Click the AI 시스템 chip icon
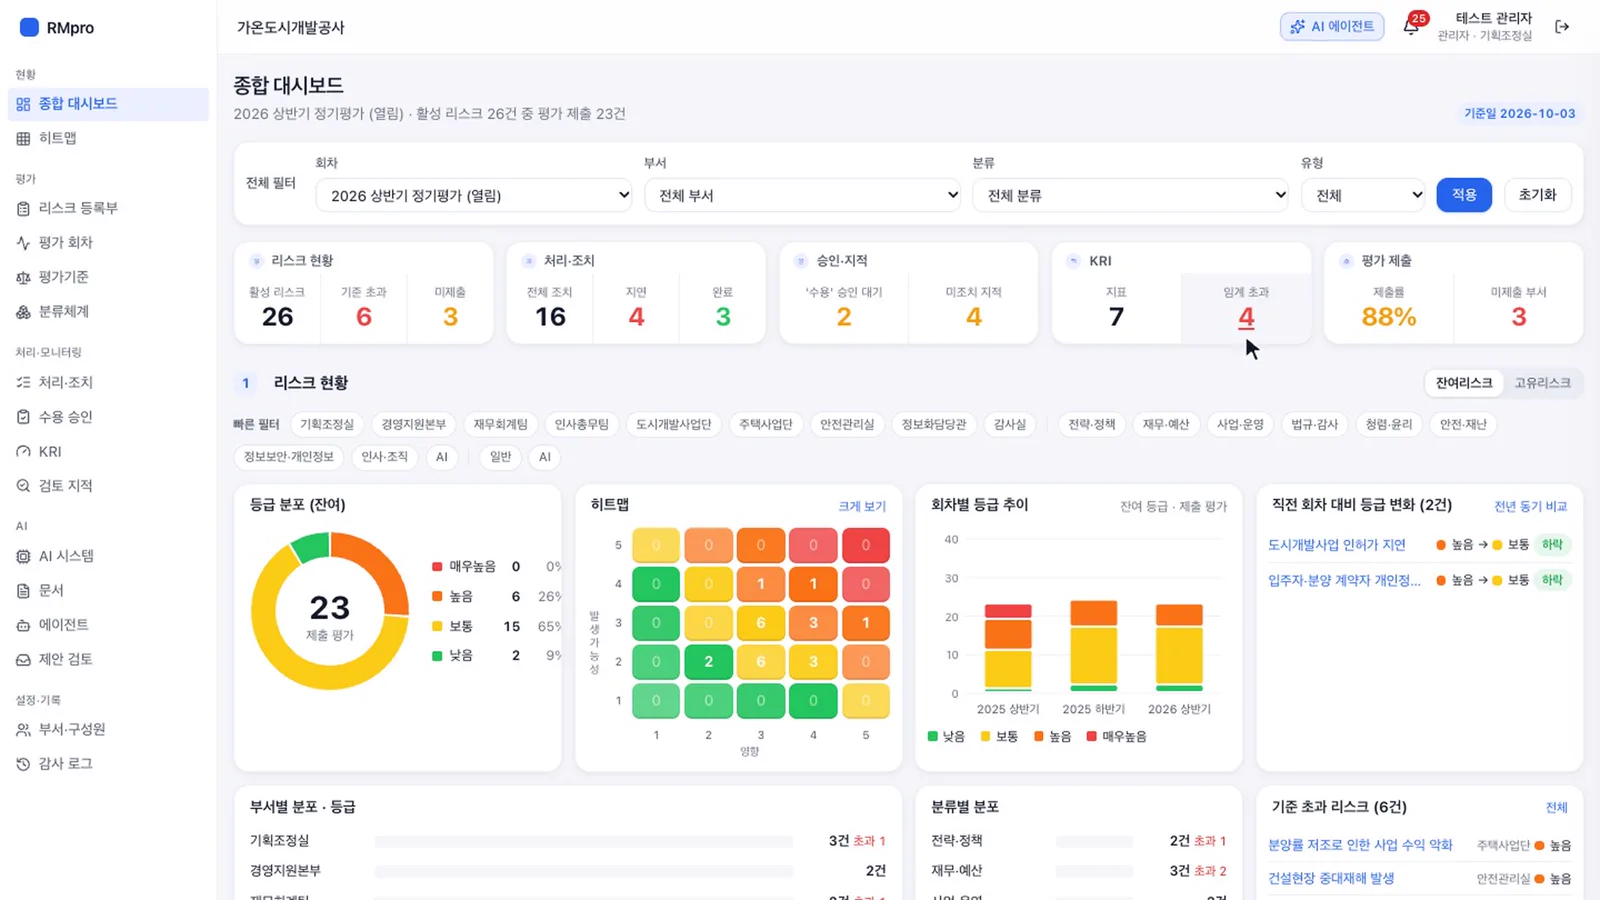Screen dimensions: 1600x900 pyautogui.click(x=23, y=556)
